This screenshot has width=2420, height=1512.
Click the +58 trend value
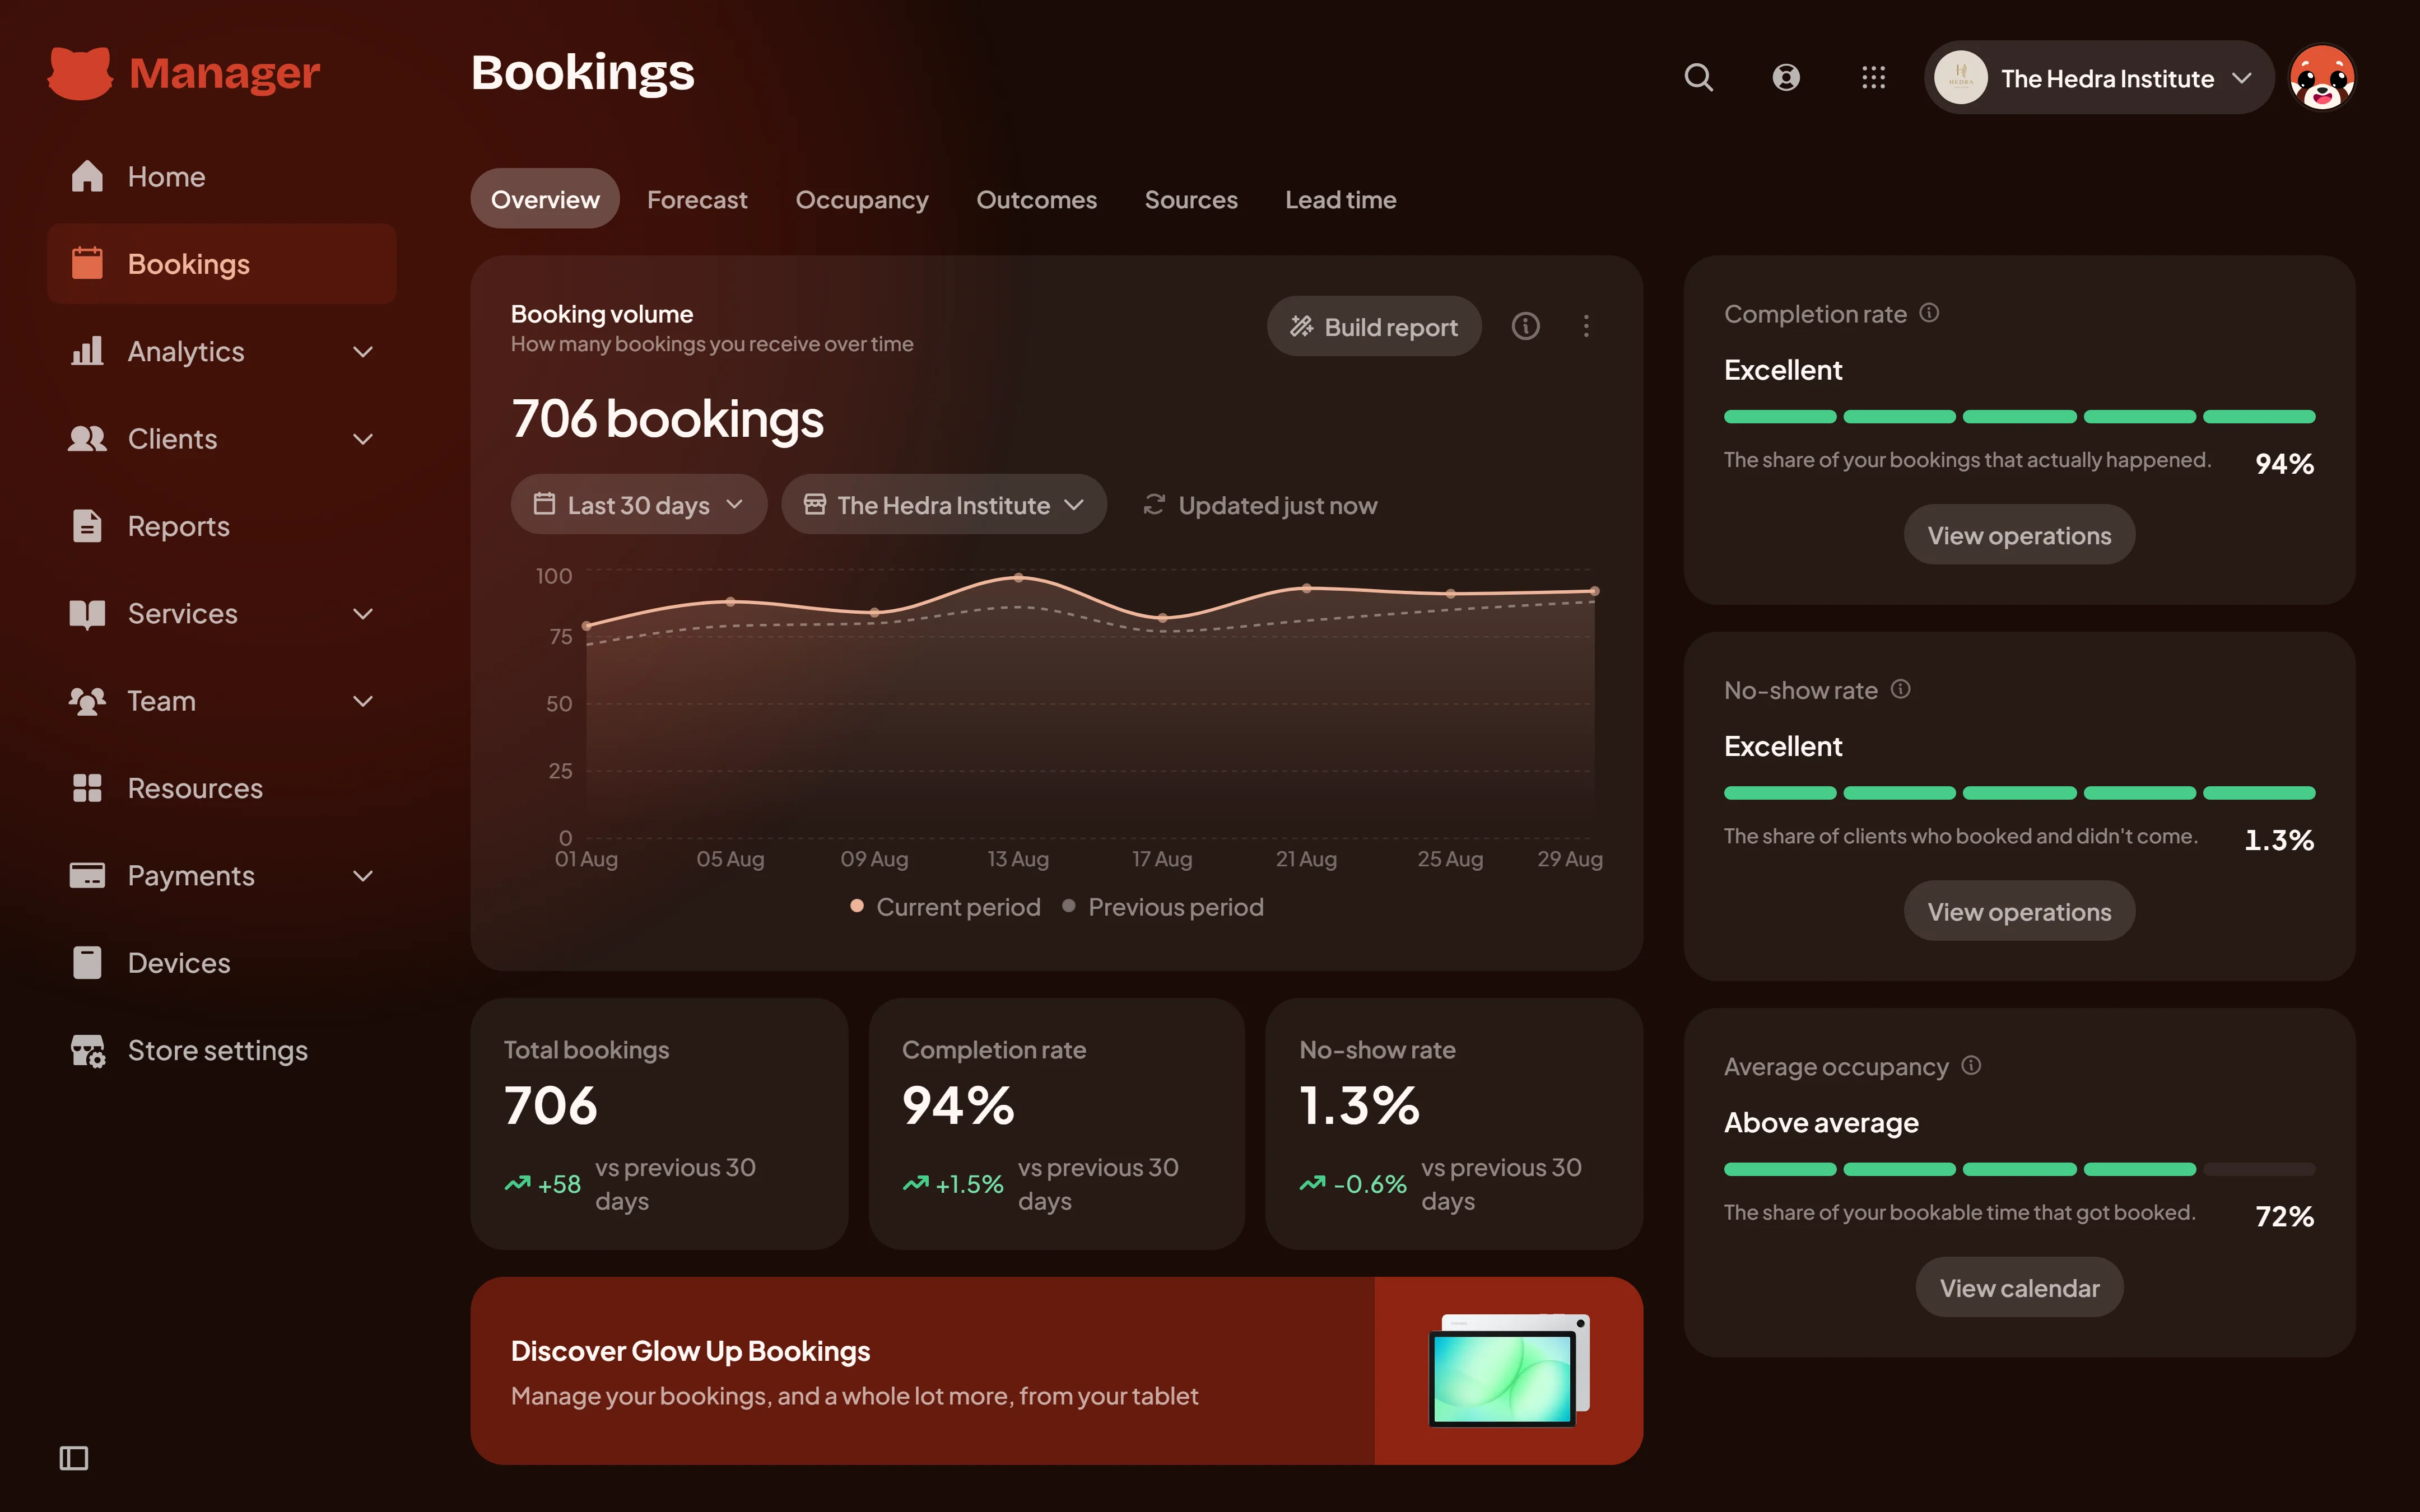(x=559, y=1184)
